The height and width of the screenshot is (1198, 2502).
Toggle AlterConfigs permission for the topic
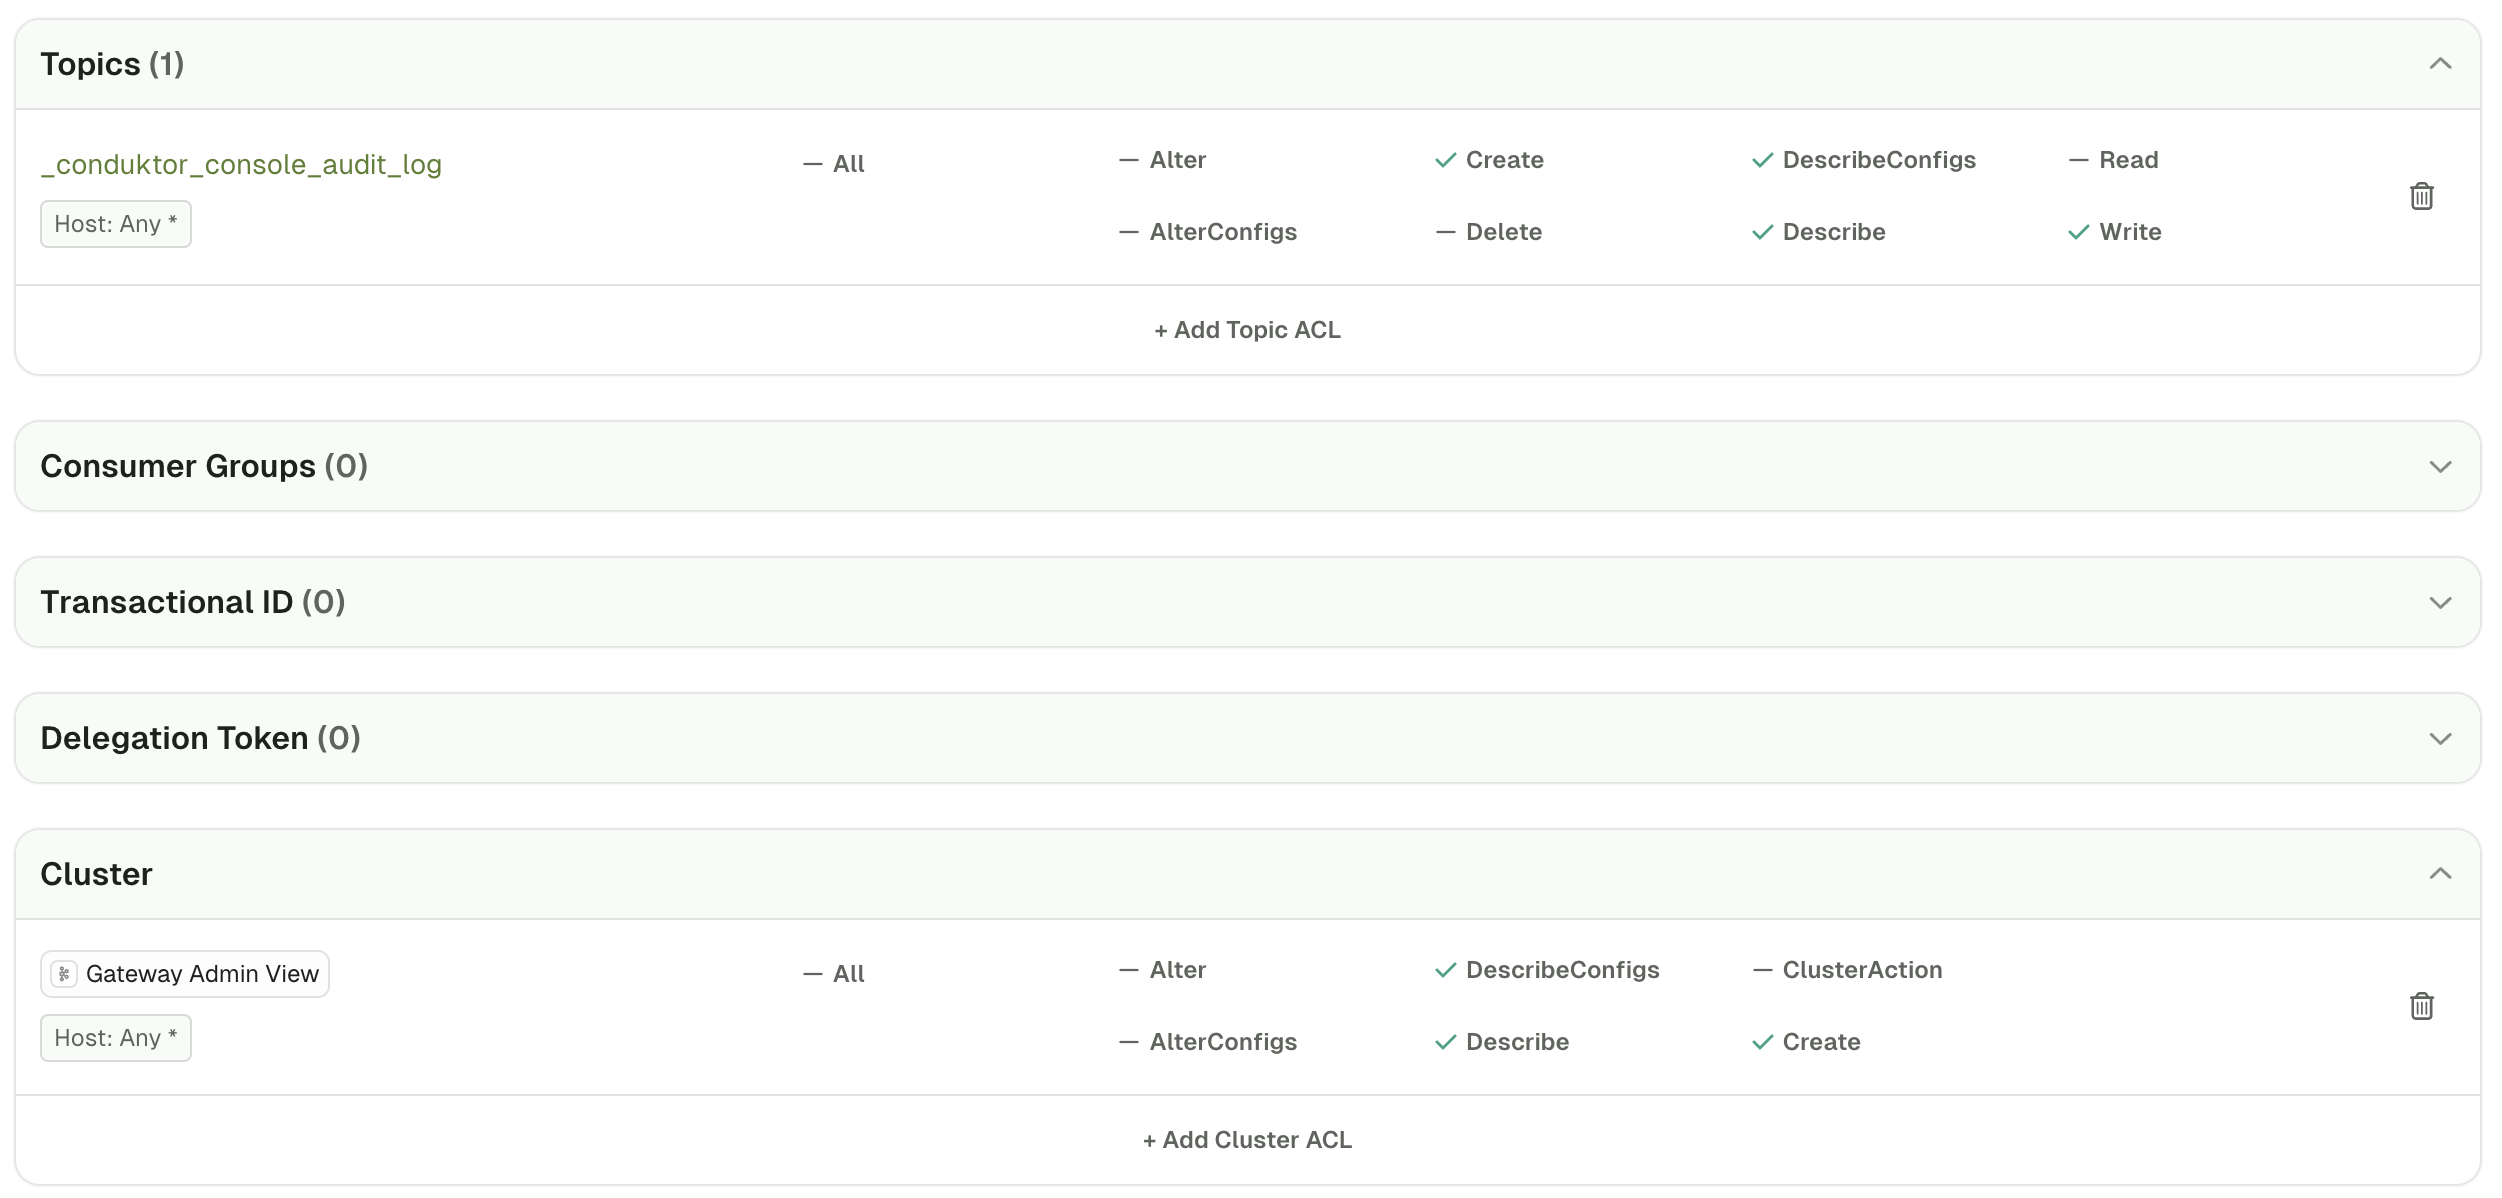pyautogui.click(x=1207, y=232)
